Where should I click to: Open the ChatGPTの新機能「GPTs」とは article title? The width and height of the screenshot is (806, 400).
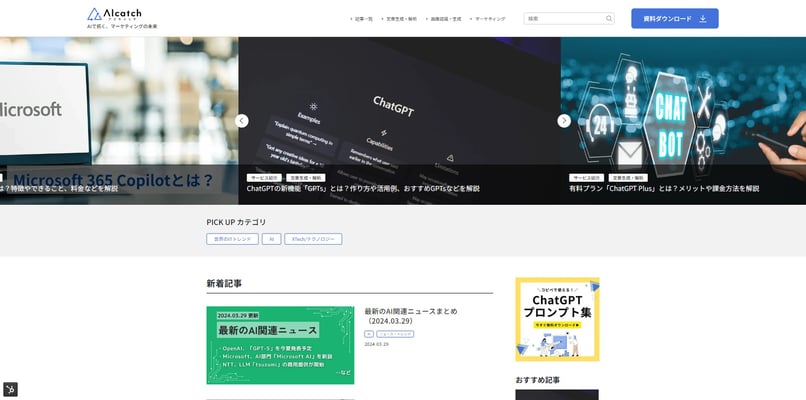point(363,189)
